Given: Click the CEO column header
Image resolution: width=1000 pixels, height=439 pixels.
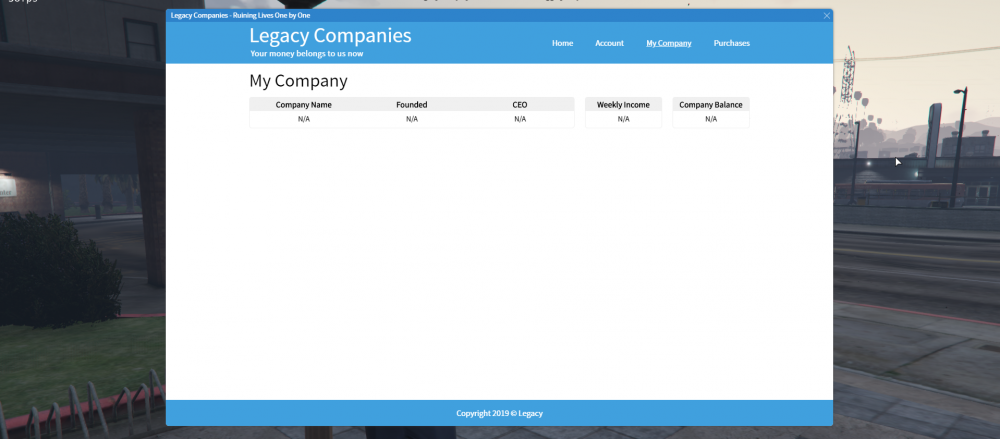Looking at the screenshot, I should [519, 104].
